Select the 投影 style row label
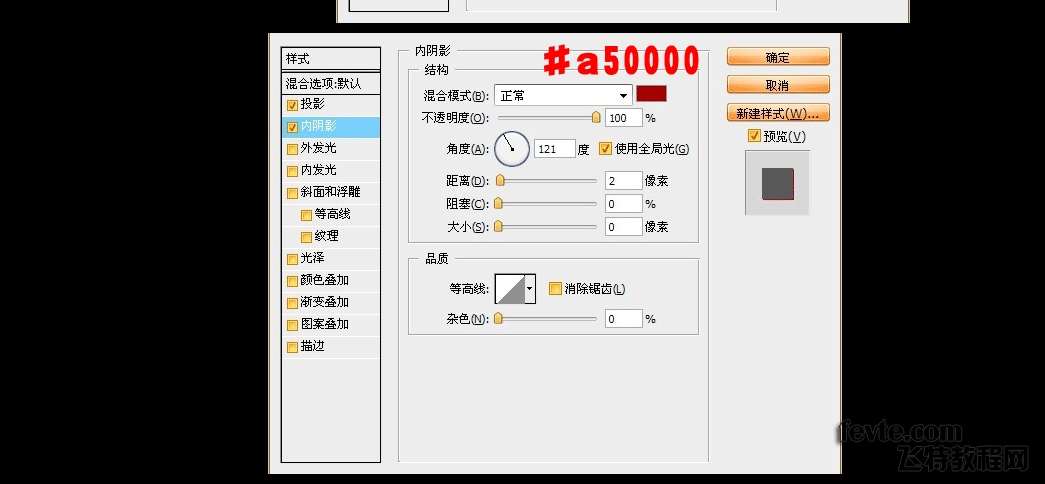Viewport: 1045px width, 484px height. point(313,105)
